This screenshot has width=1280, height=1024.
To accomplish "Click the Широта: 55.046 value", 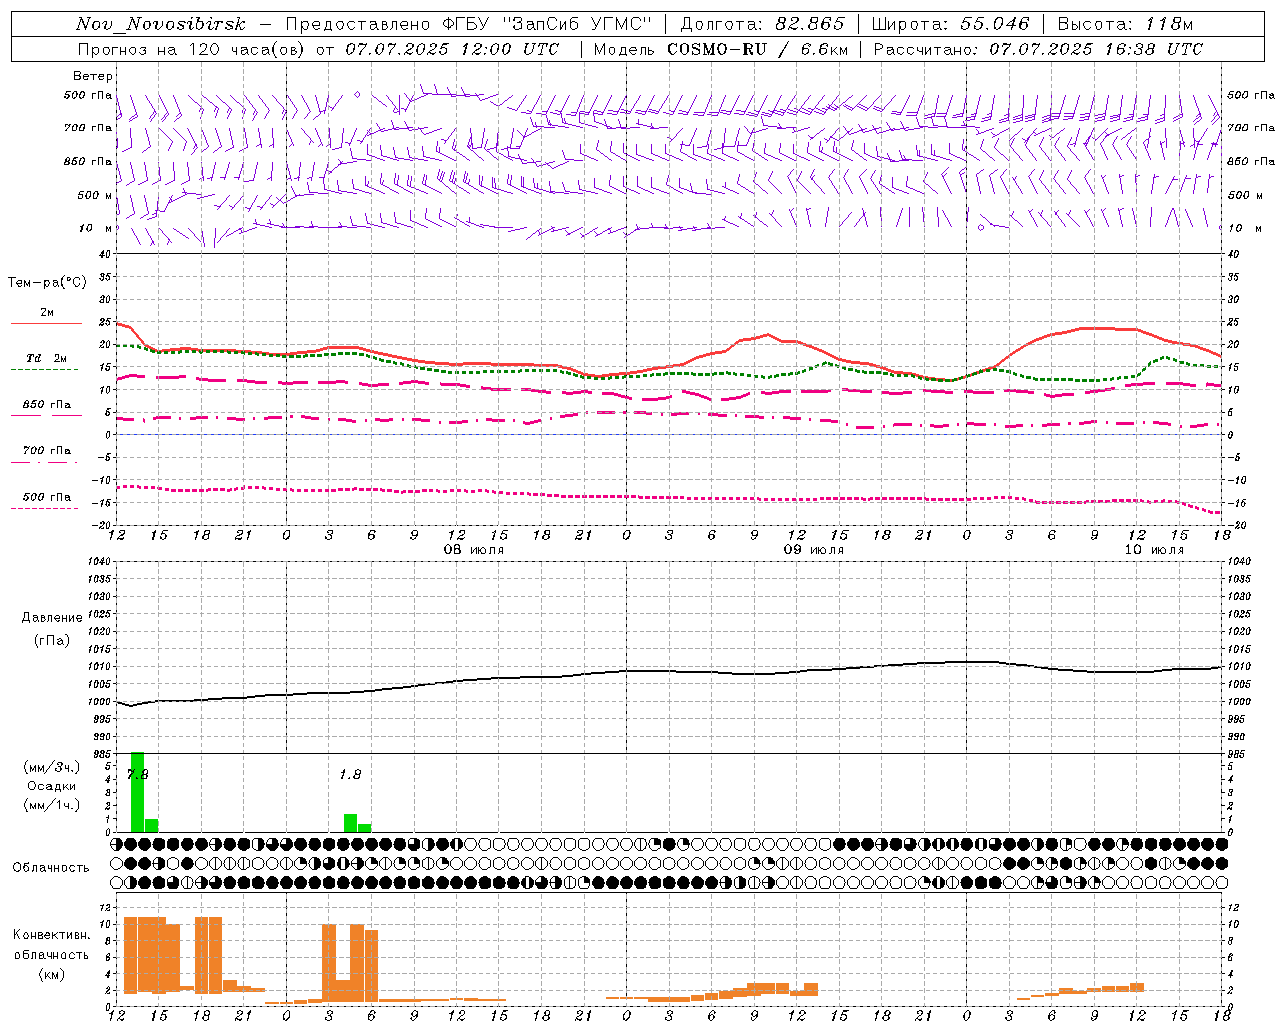I will [x=951, y=24].
